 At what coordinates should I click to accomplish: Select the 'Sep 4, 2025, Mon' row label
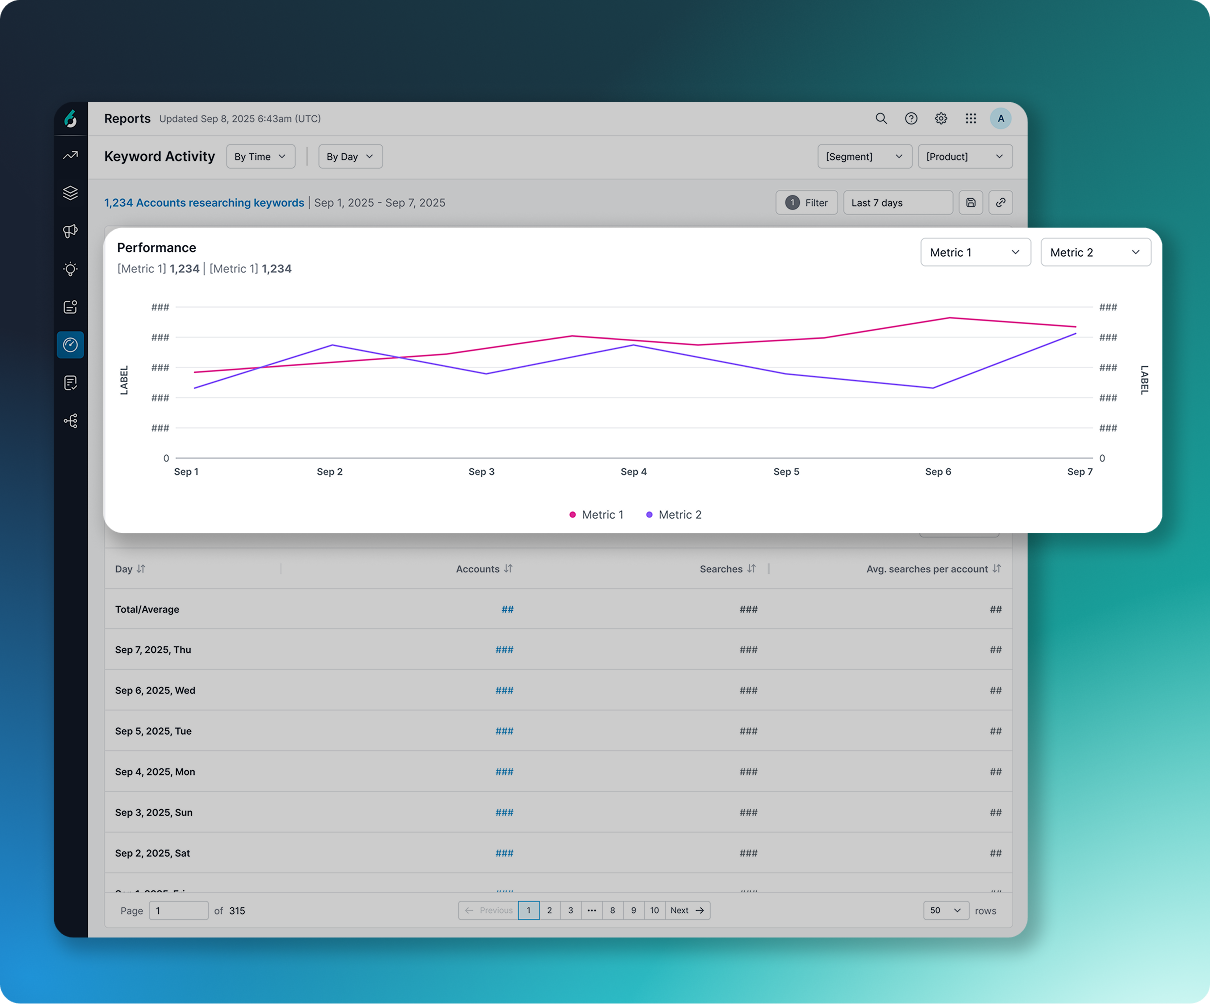155,772
